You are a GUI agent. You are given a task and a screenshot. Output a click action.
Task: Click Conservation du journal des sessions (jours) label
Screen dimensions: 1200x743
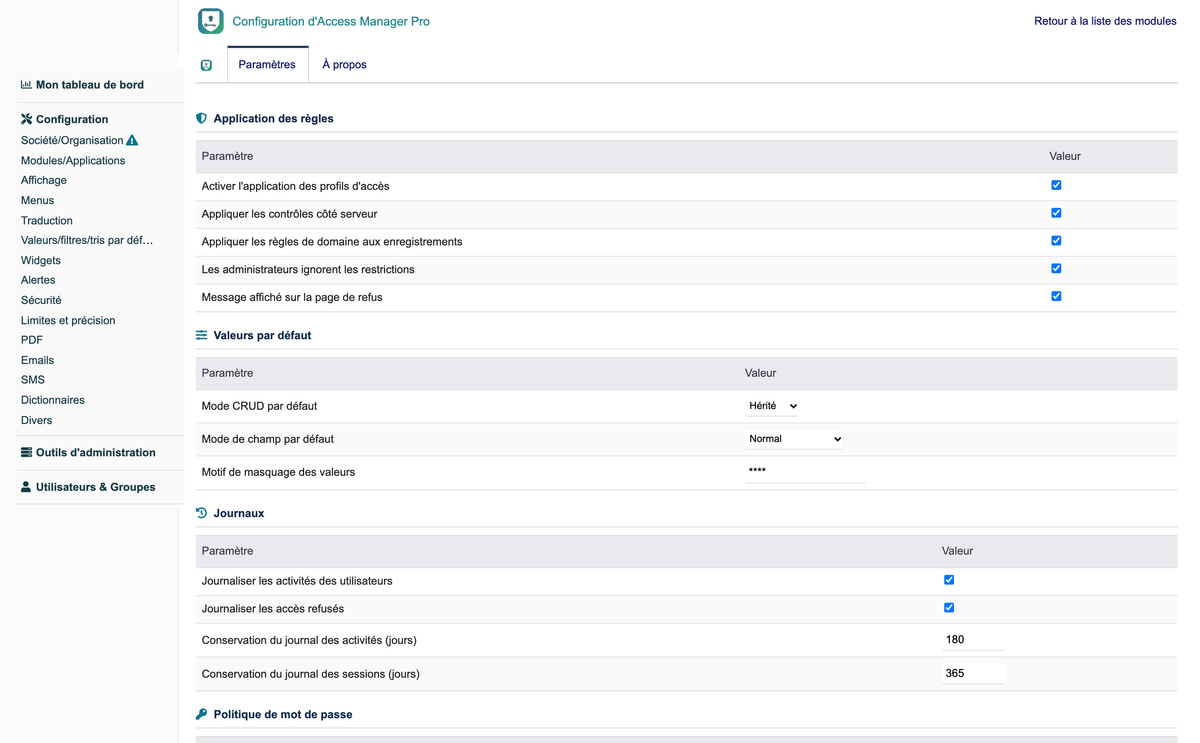coord(311,674)
